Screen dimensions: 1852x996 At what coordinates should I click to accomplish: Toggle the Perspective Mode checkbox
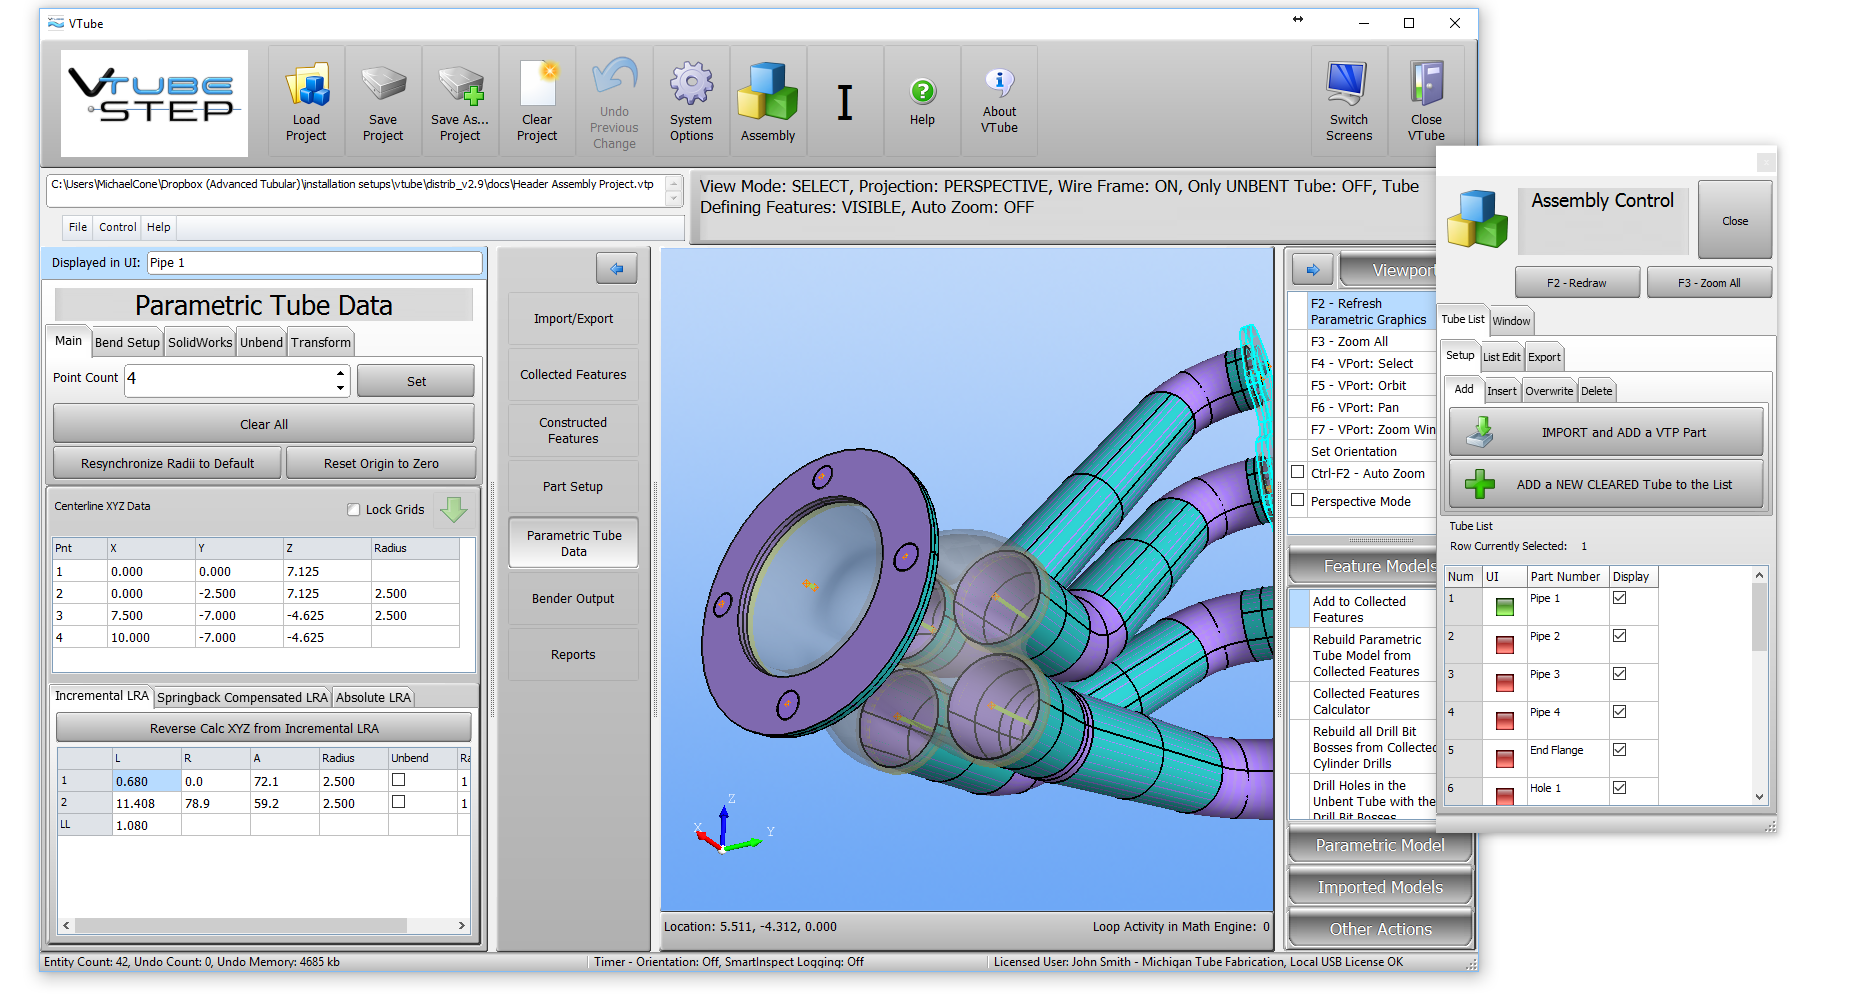coord(1298,500)
